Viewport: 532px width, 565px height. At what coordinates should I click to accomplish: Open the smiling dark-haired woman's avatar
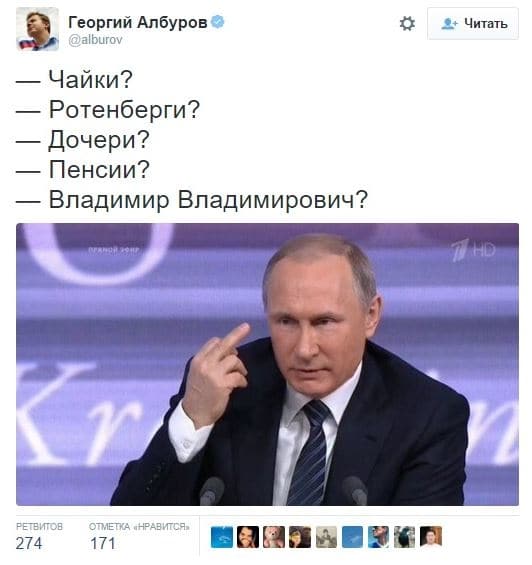248,537
